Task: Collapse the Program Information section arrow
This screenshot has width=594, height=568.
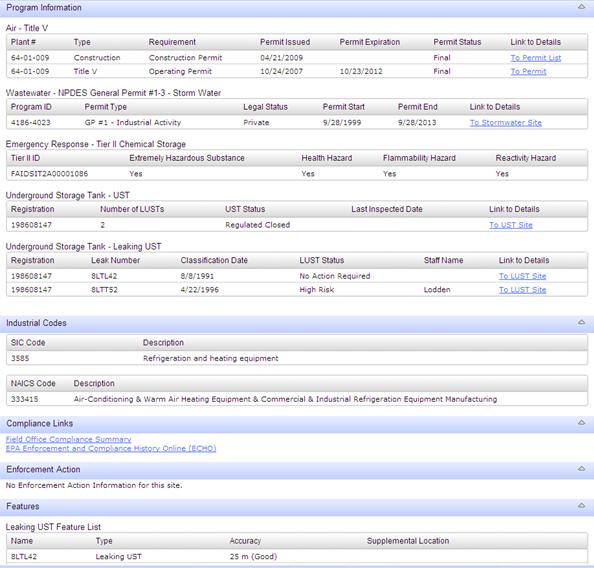Action: click(581, 6)
